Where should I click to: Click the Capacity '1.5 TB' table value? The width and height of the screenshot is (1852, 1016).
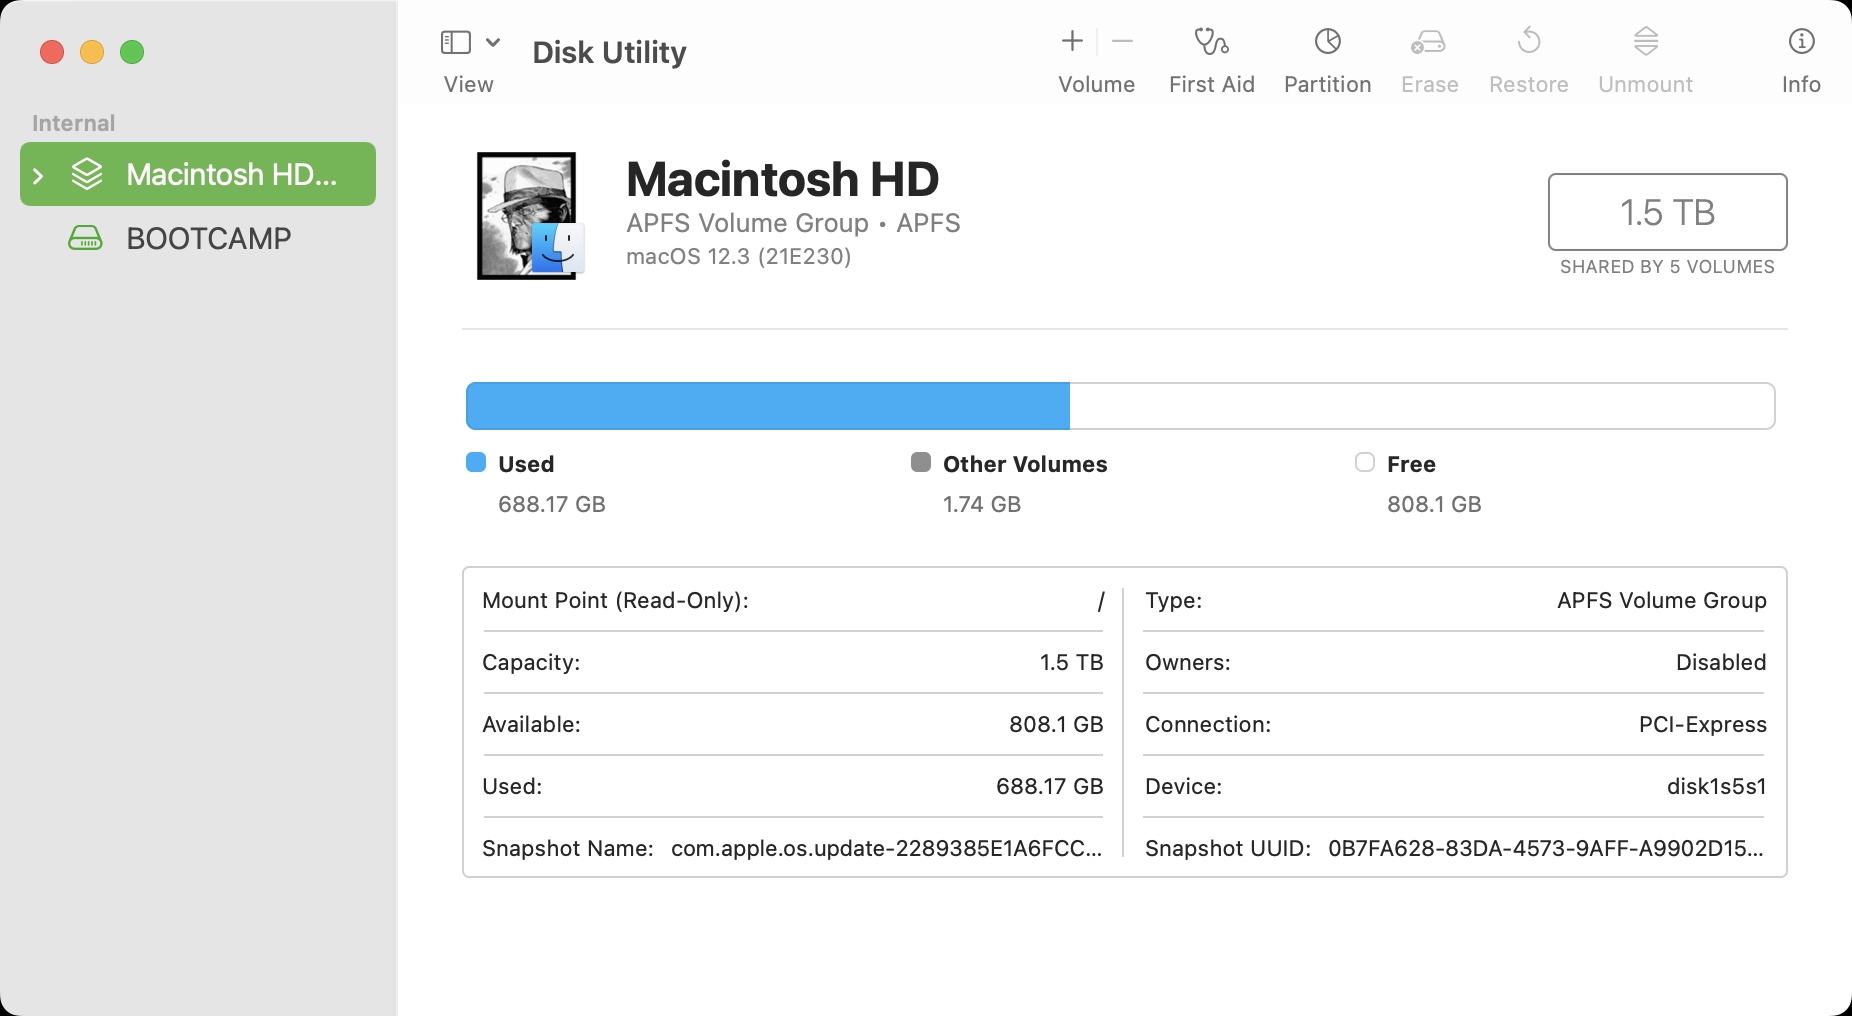tap(1071, 663)
